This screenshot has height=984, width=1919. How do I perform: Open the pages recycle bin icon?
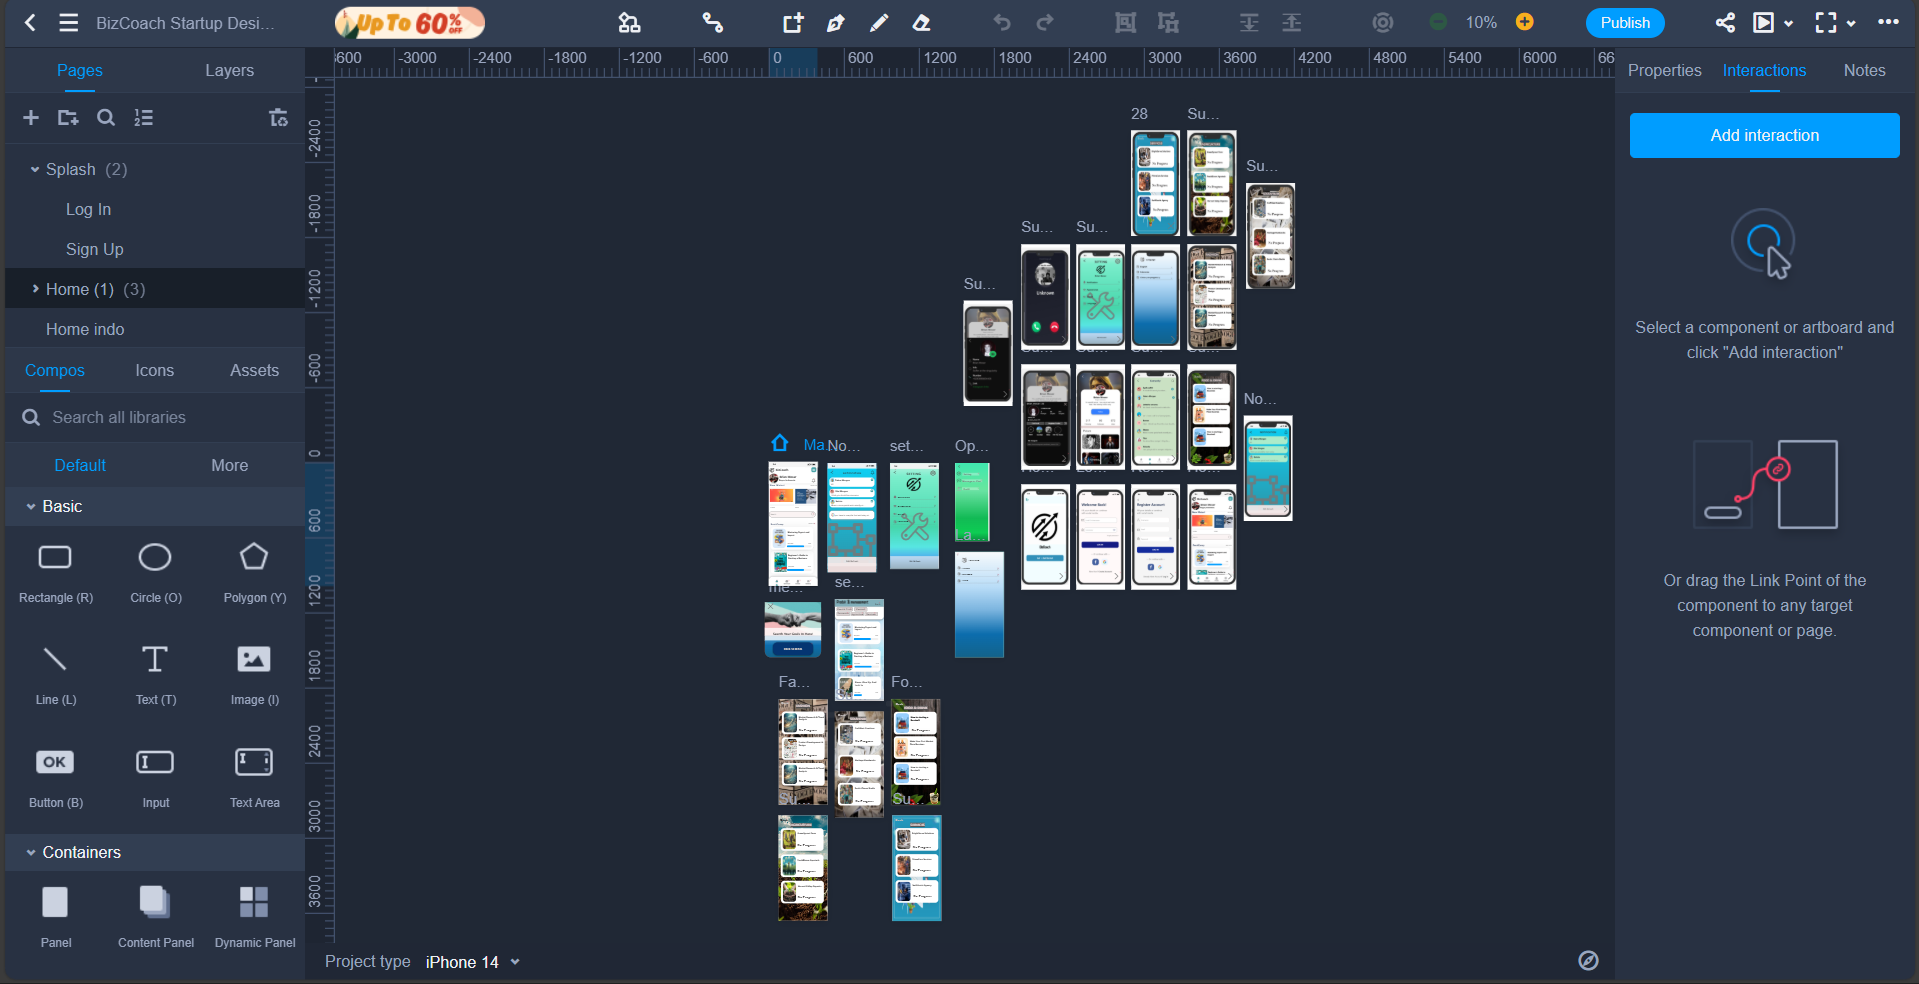tap(278, 118)
